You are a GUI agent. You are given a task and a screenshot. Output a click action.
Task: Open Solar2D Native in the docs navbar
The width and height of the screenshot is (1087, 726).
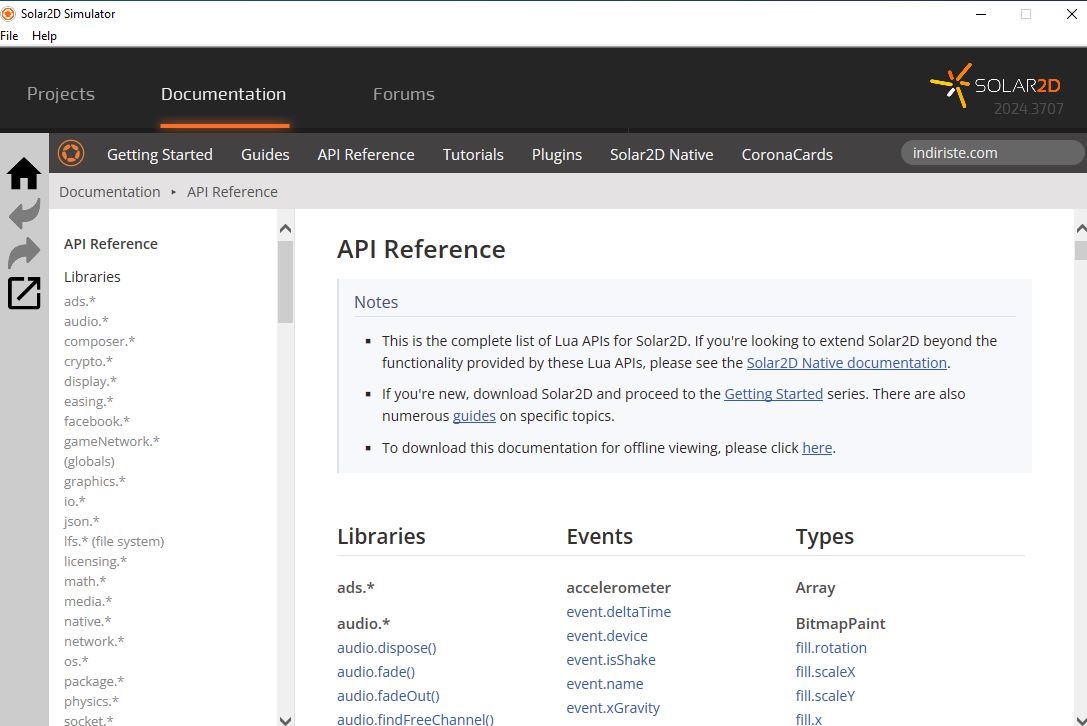tap(661, 155)
